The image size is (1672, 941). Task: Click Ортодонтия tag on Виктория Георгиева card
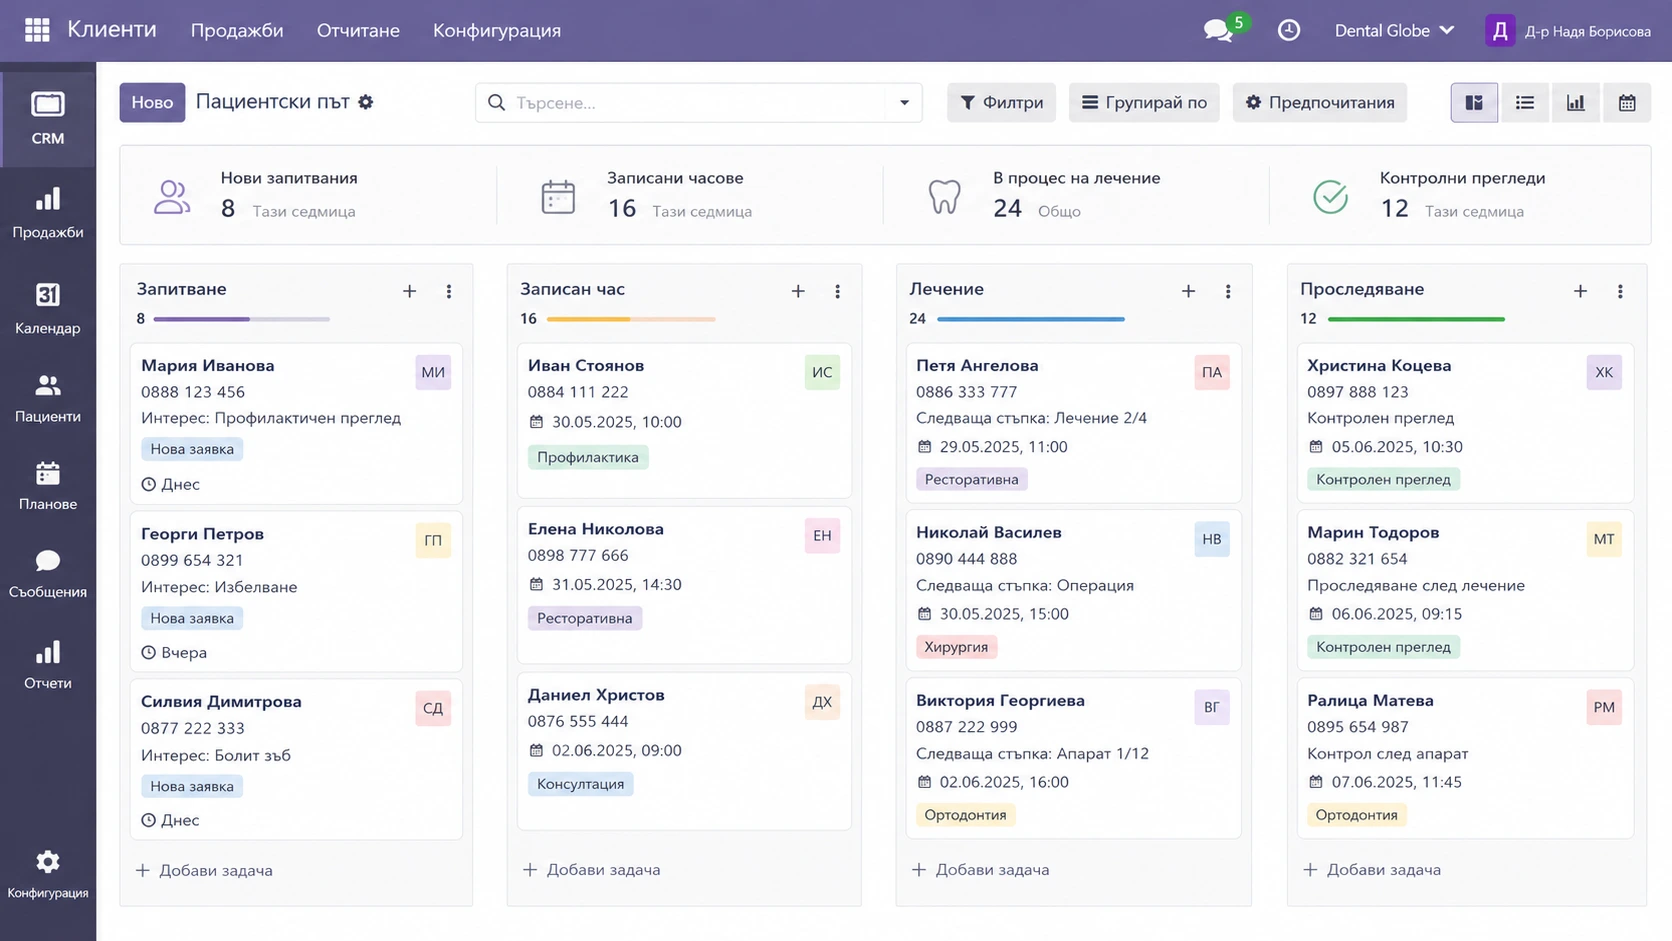click(x=965, y=815)
